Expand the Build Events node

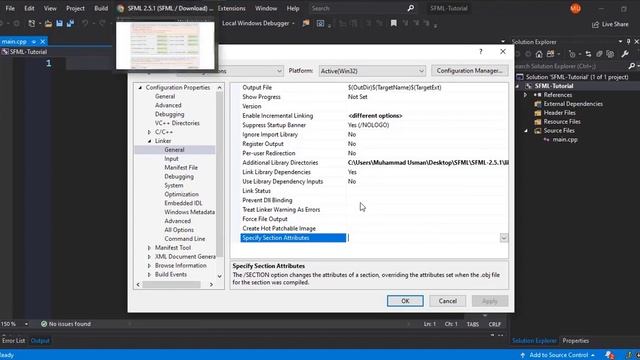(149, 275)
